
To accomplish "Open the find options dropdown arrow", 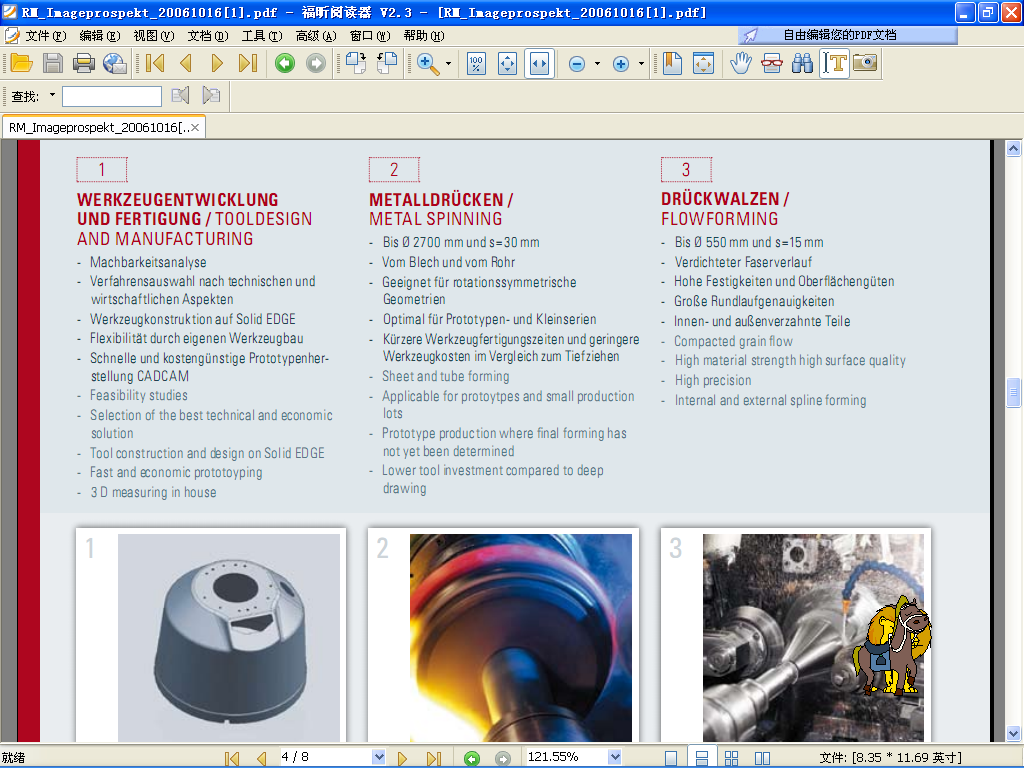I will click(x=52, y=95).
